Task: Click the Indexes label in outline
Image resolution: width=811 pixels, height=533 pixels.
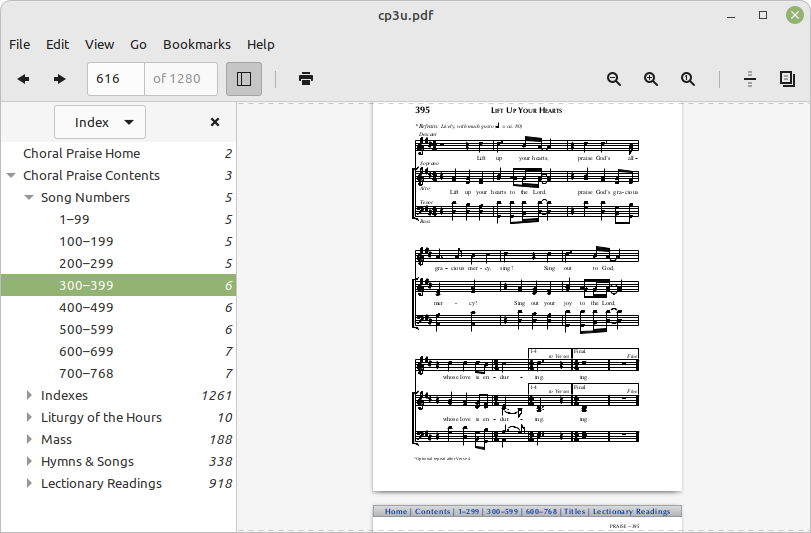Action: (64, 395)
